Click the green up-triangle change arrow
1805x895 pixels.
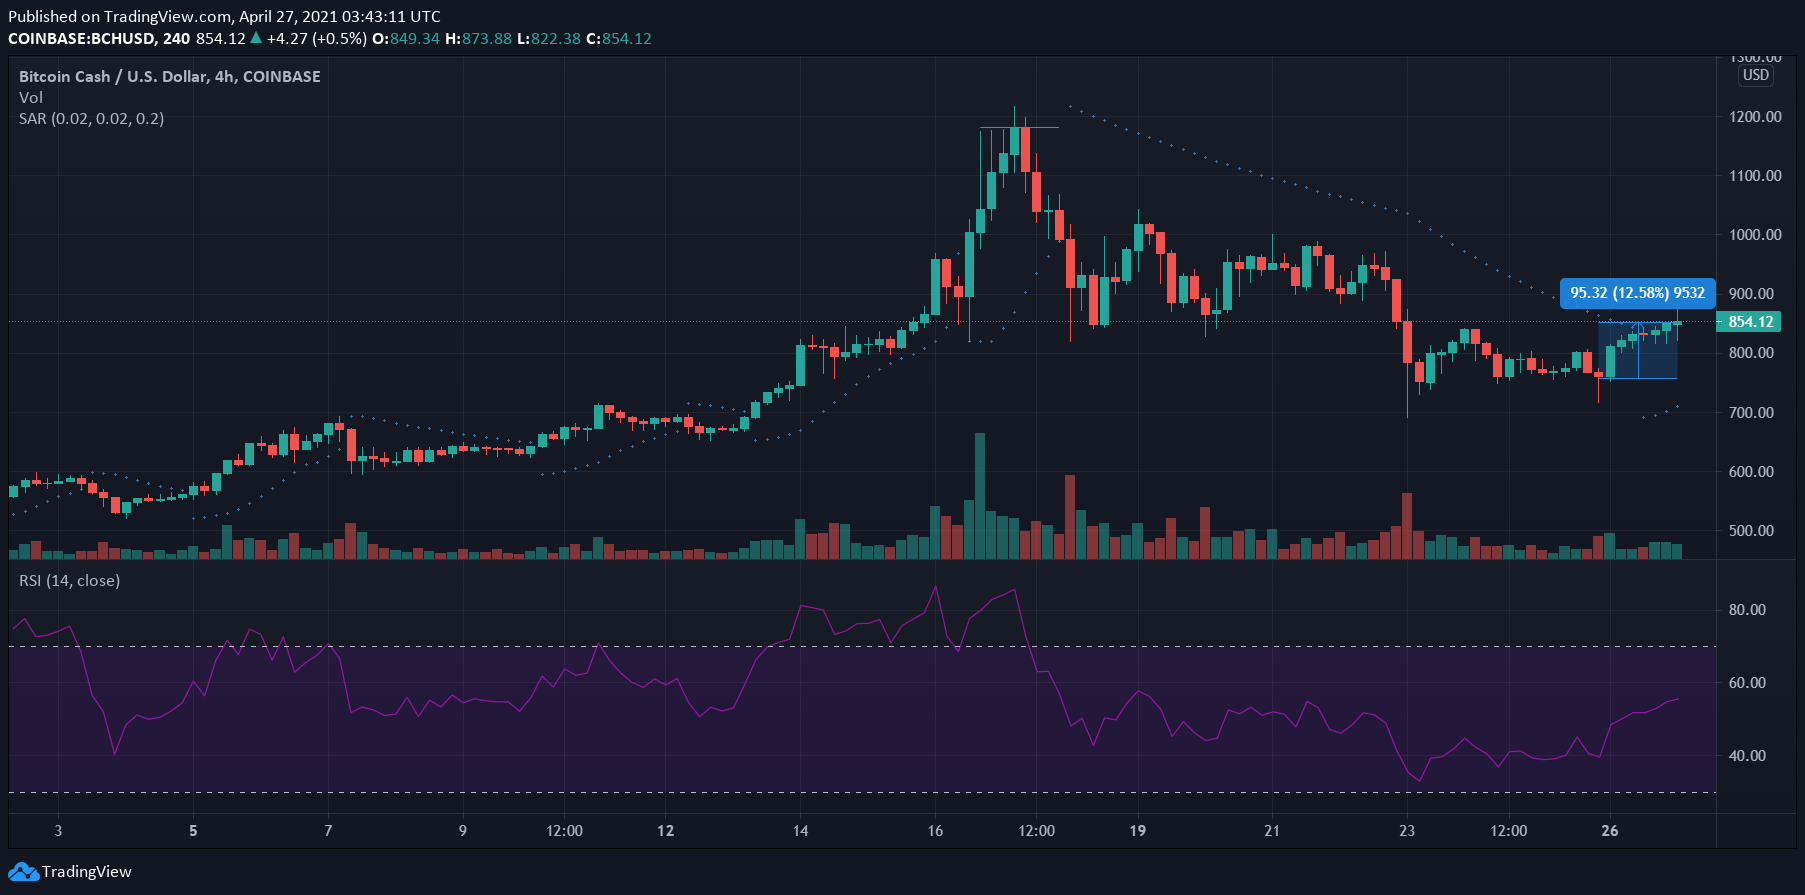pos(256,38)
